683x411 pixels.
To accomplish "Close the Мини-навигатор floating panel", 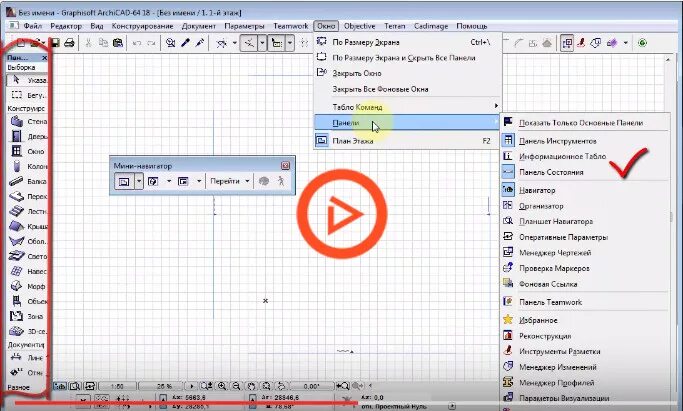I will pyautogui.click(x=285, y=165).
